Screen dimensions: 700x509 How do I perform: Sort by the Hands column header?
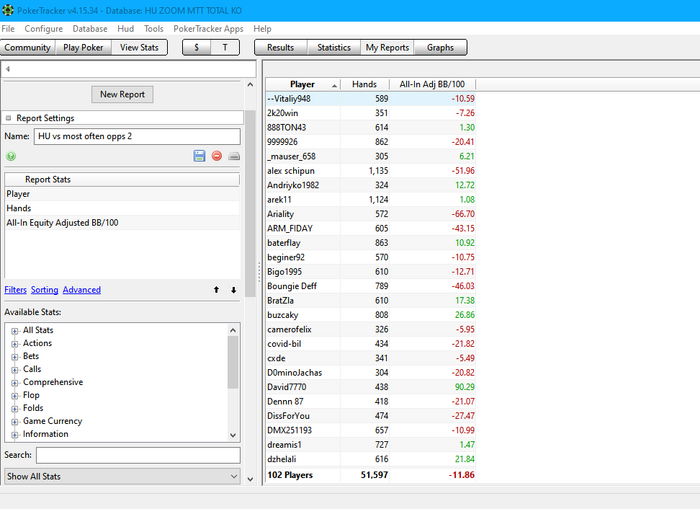(364, 84)
